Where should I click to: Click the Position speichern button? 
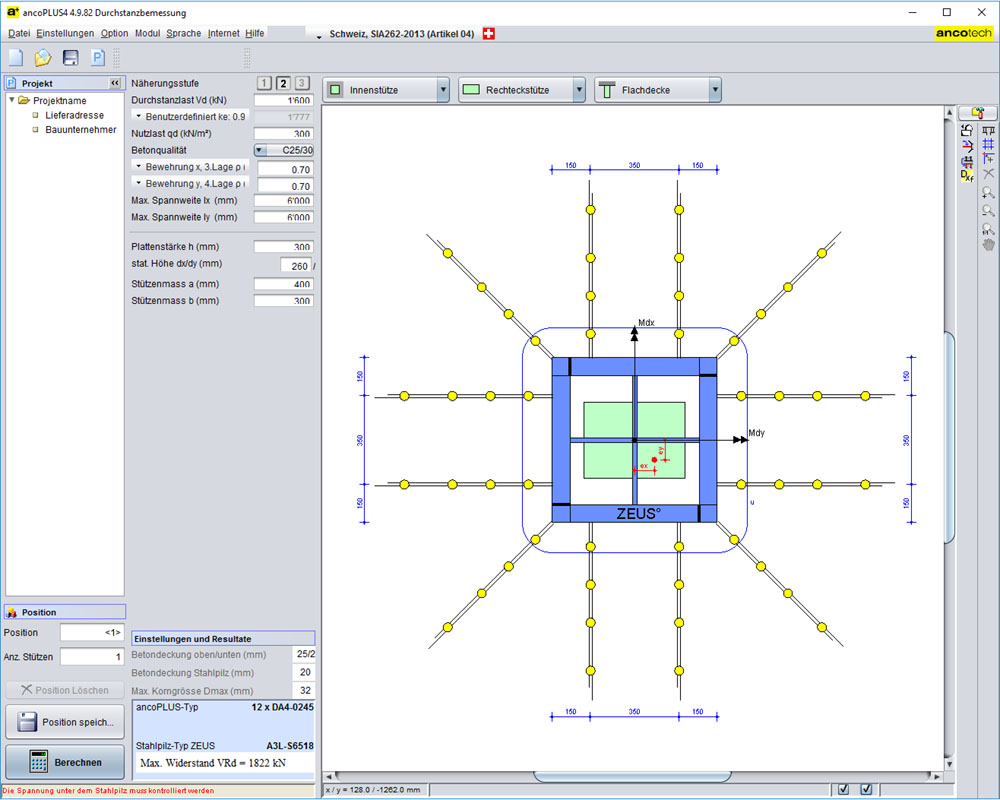click(65, 722)
